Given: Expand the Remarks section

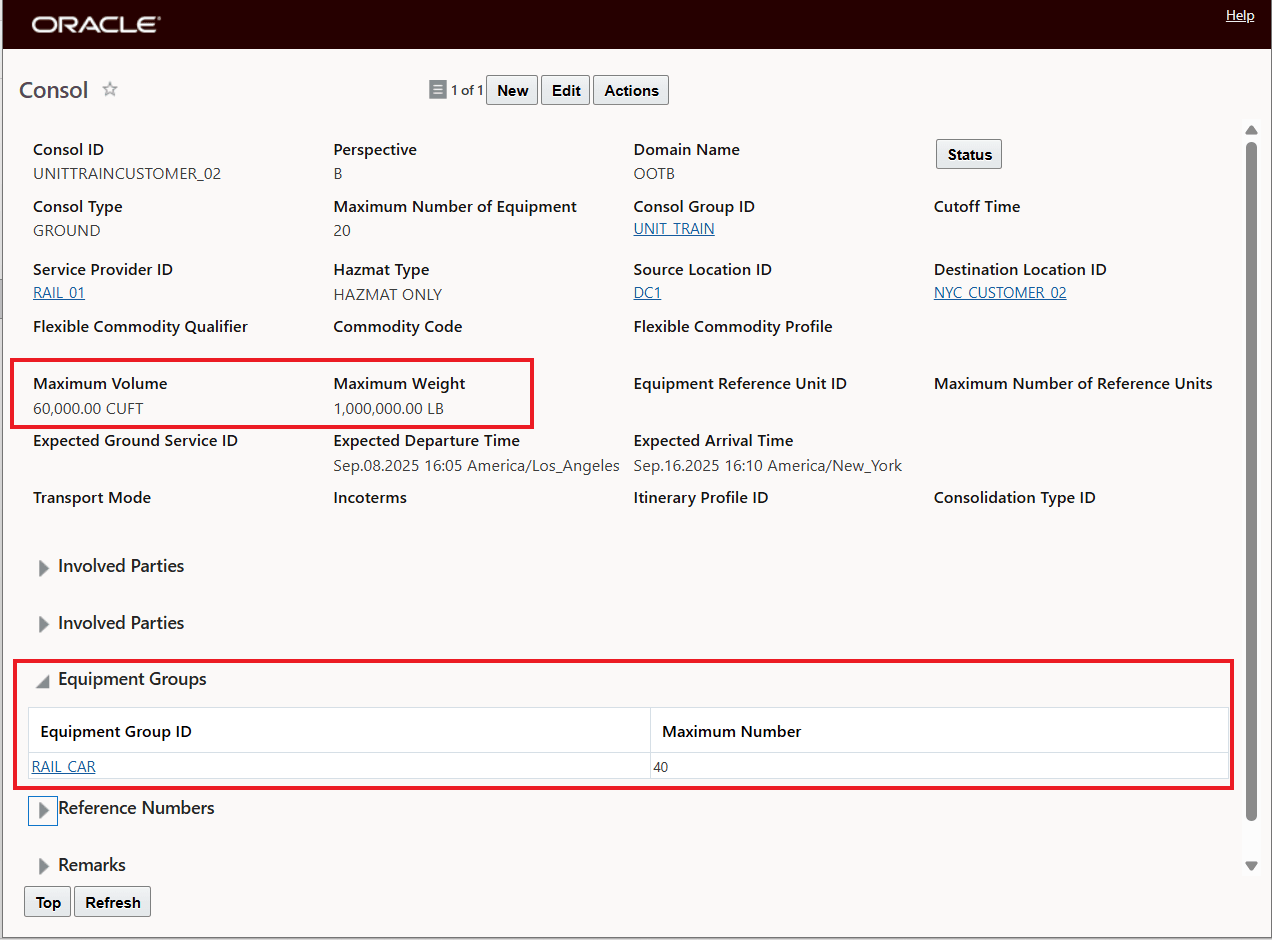Looking at the screenshot, I should (x=43, y=866).
